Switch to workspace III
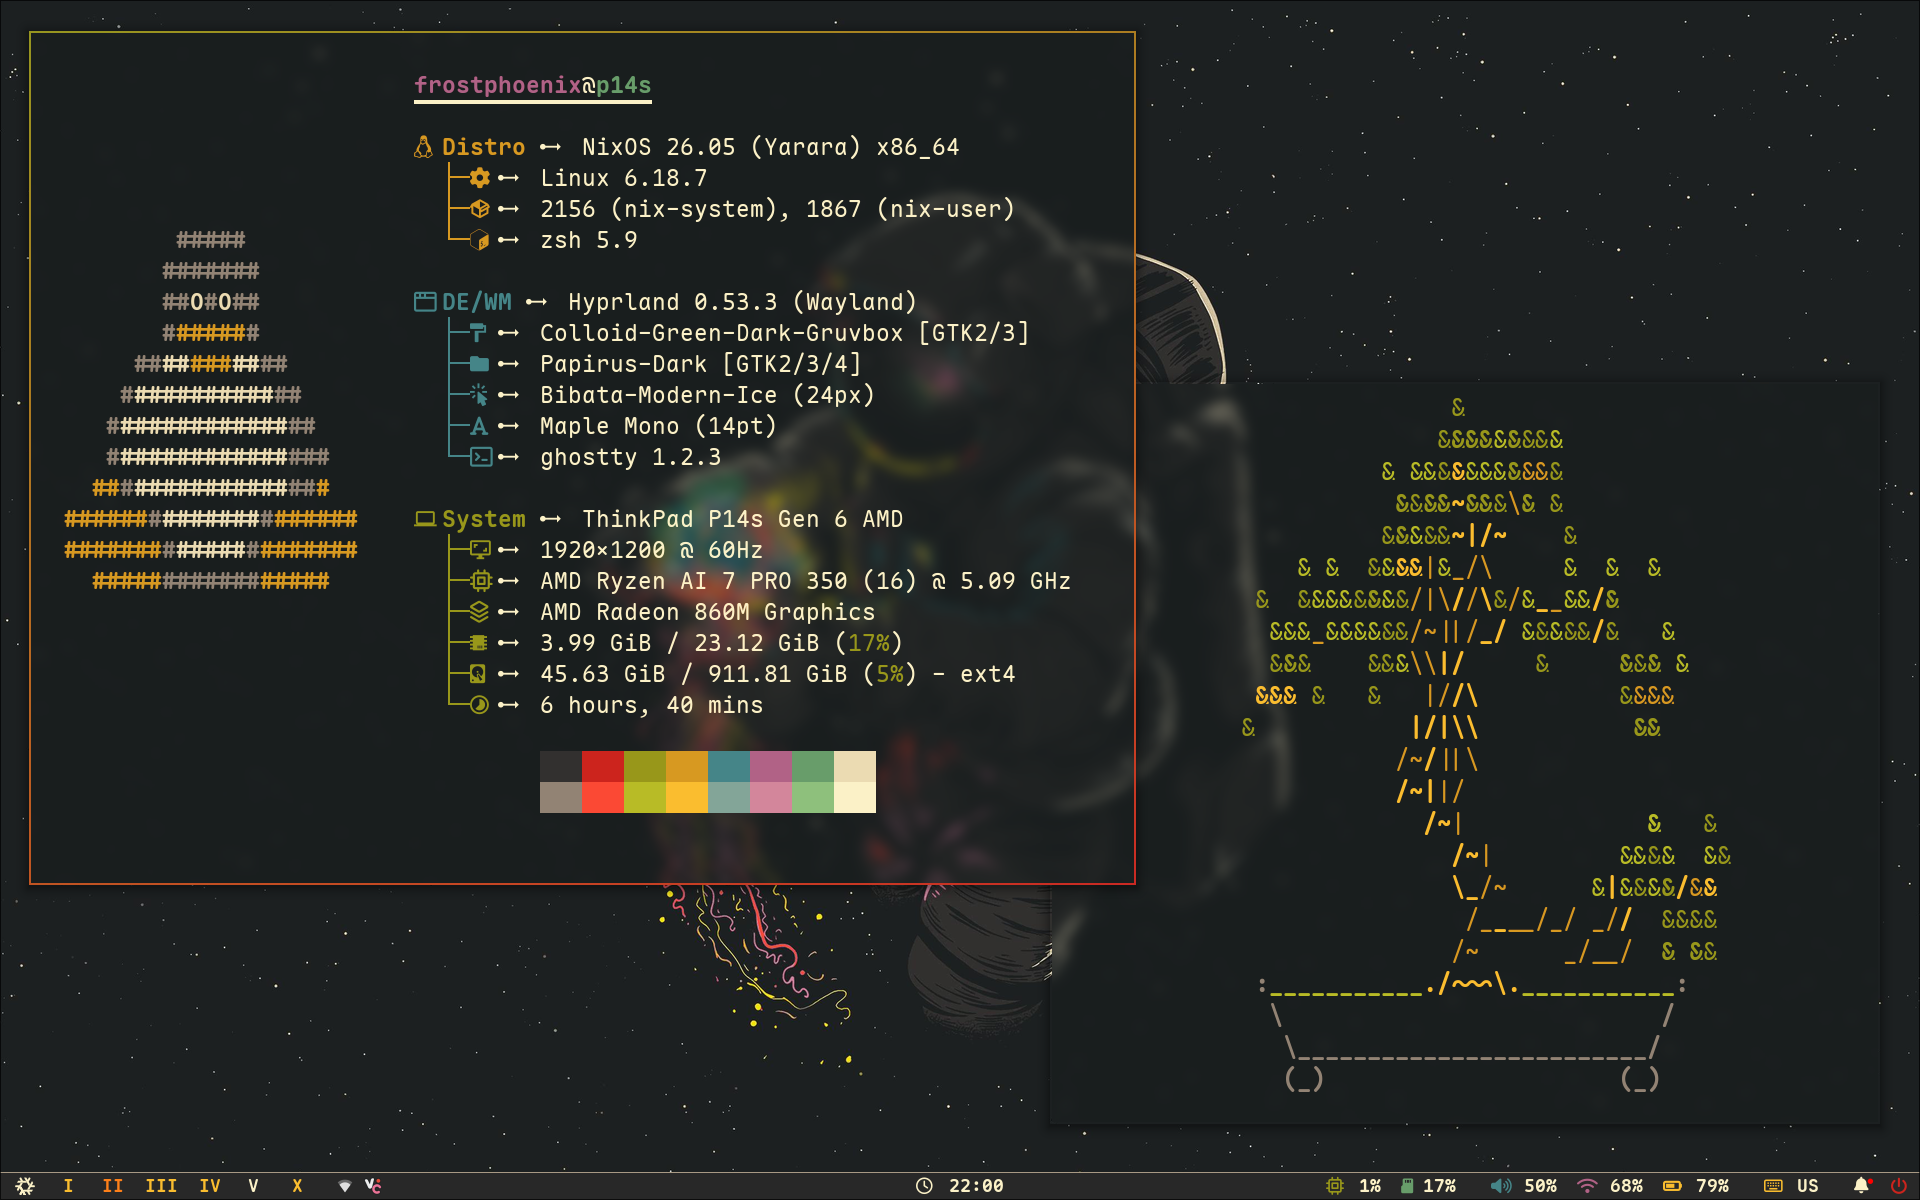The width and height of the screenshot is (1920, 1200). pos(161,1186)
